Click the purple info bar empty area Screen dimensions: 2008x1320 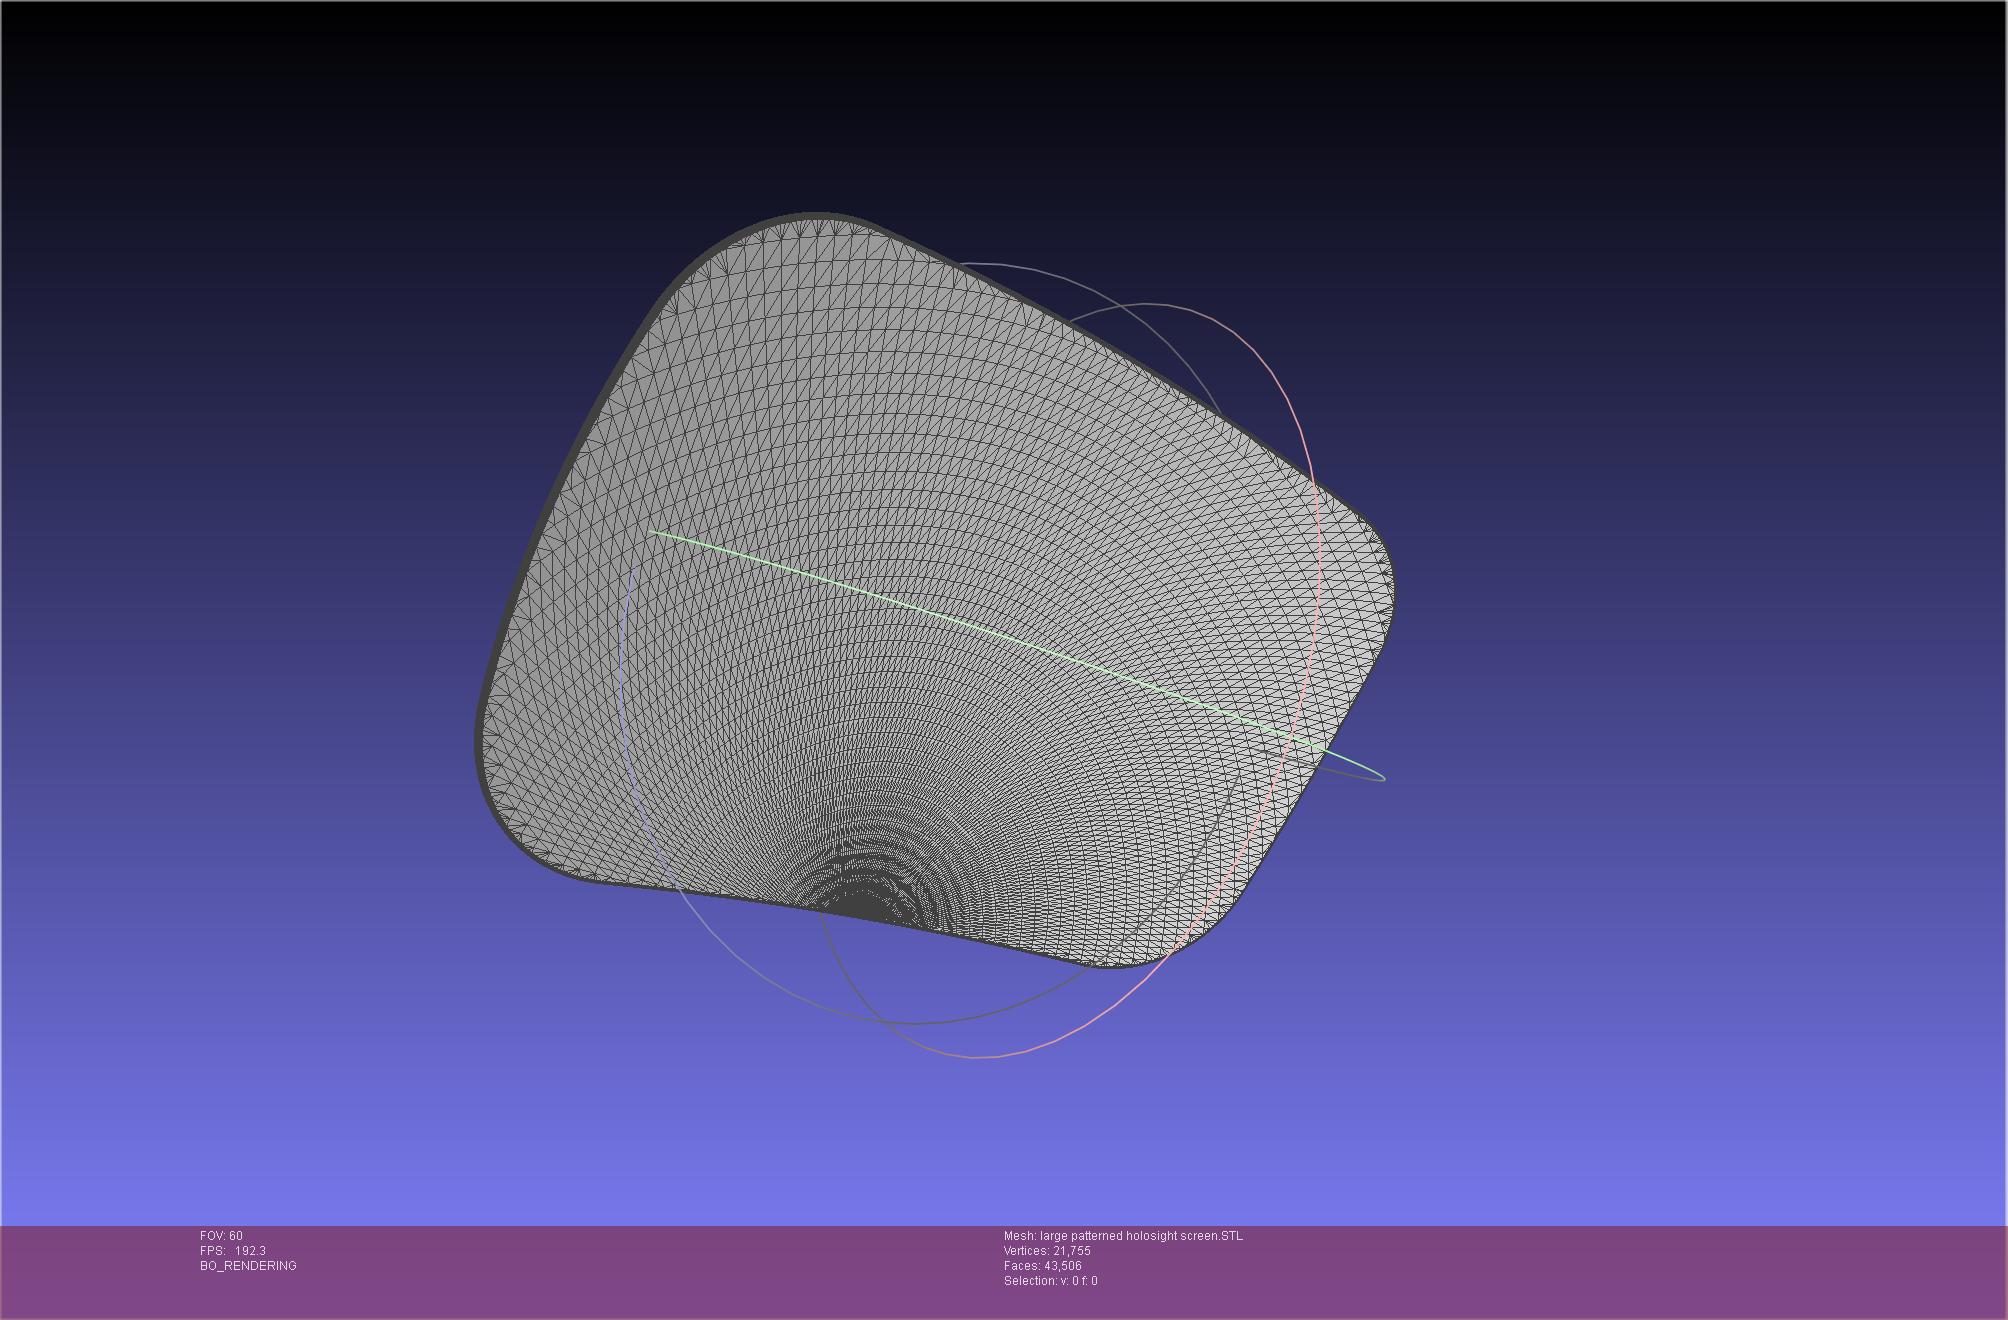(1600, 1270)
